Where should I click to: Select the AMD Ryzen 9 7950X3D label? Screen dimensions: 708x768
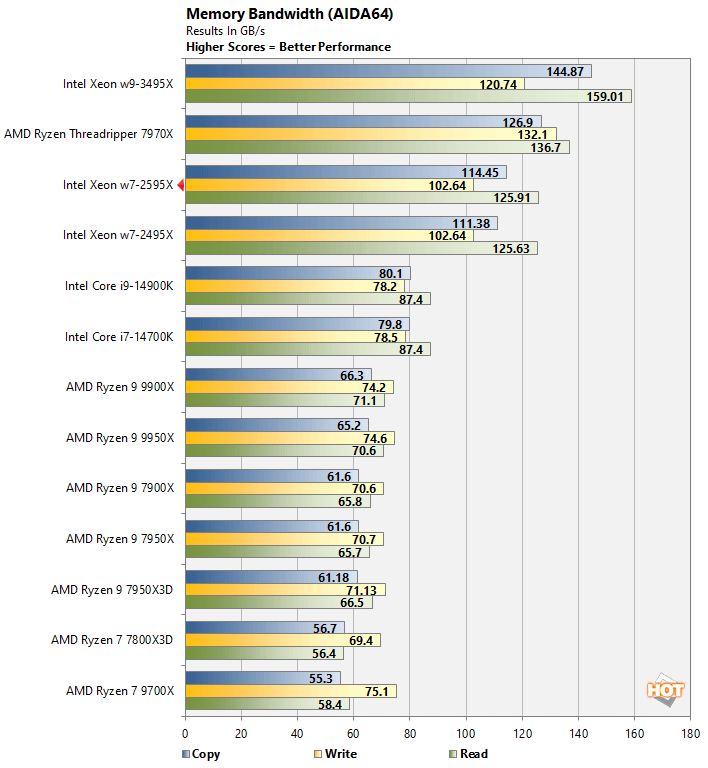click(112, 590)
